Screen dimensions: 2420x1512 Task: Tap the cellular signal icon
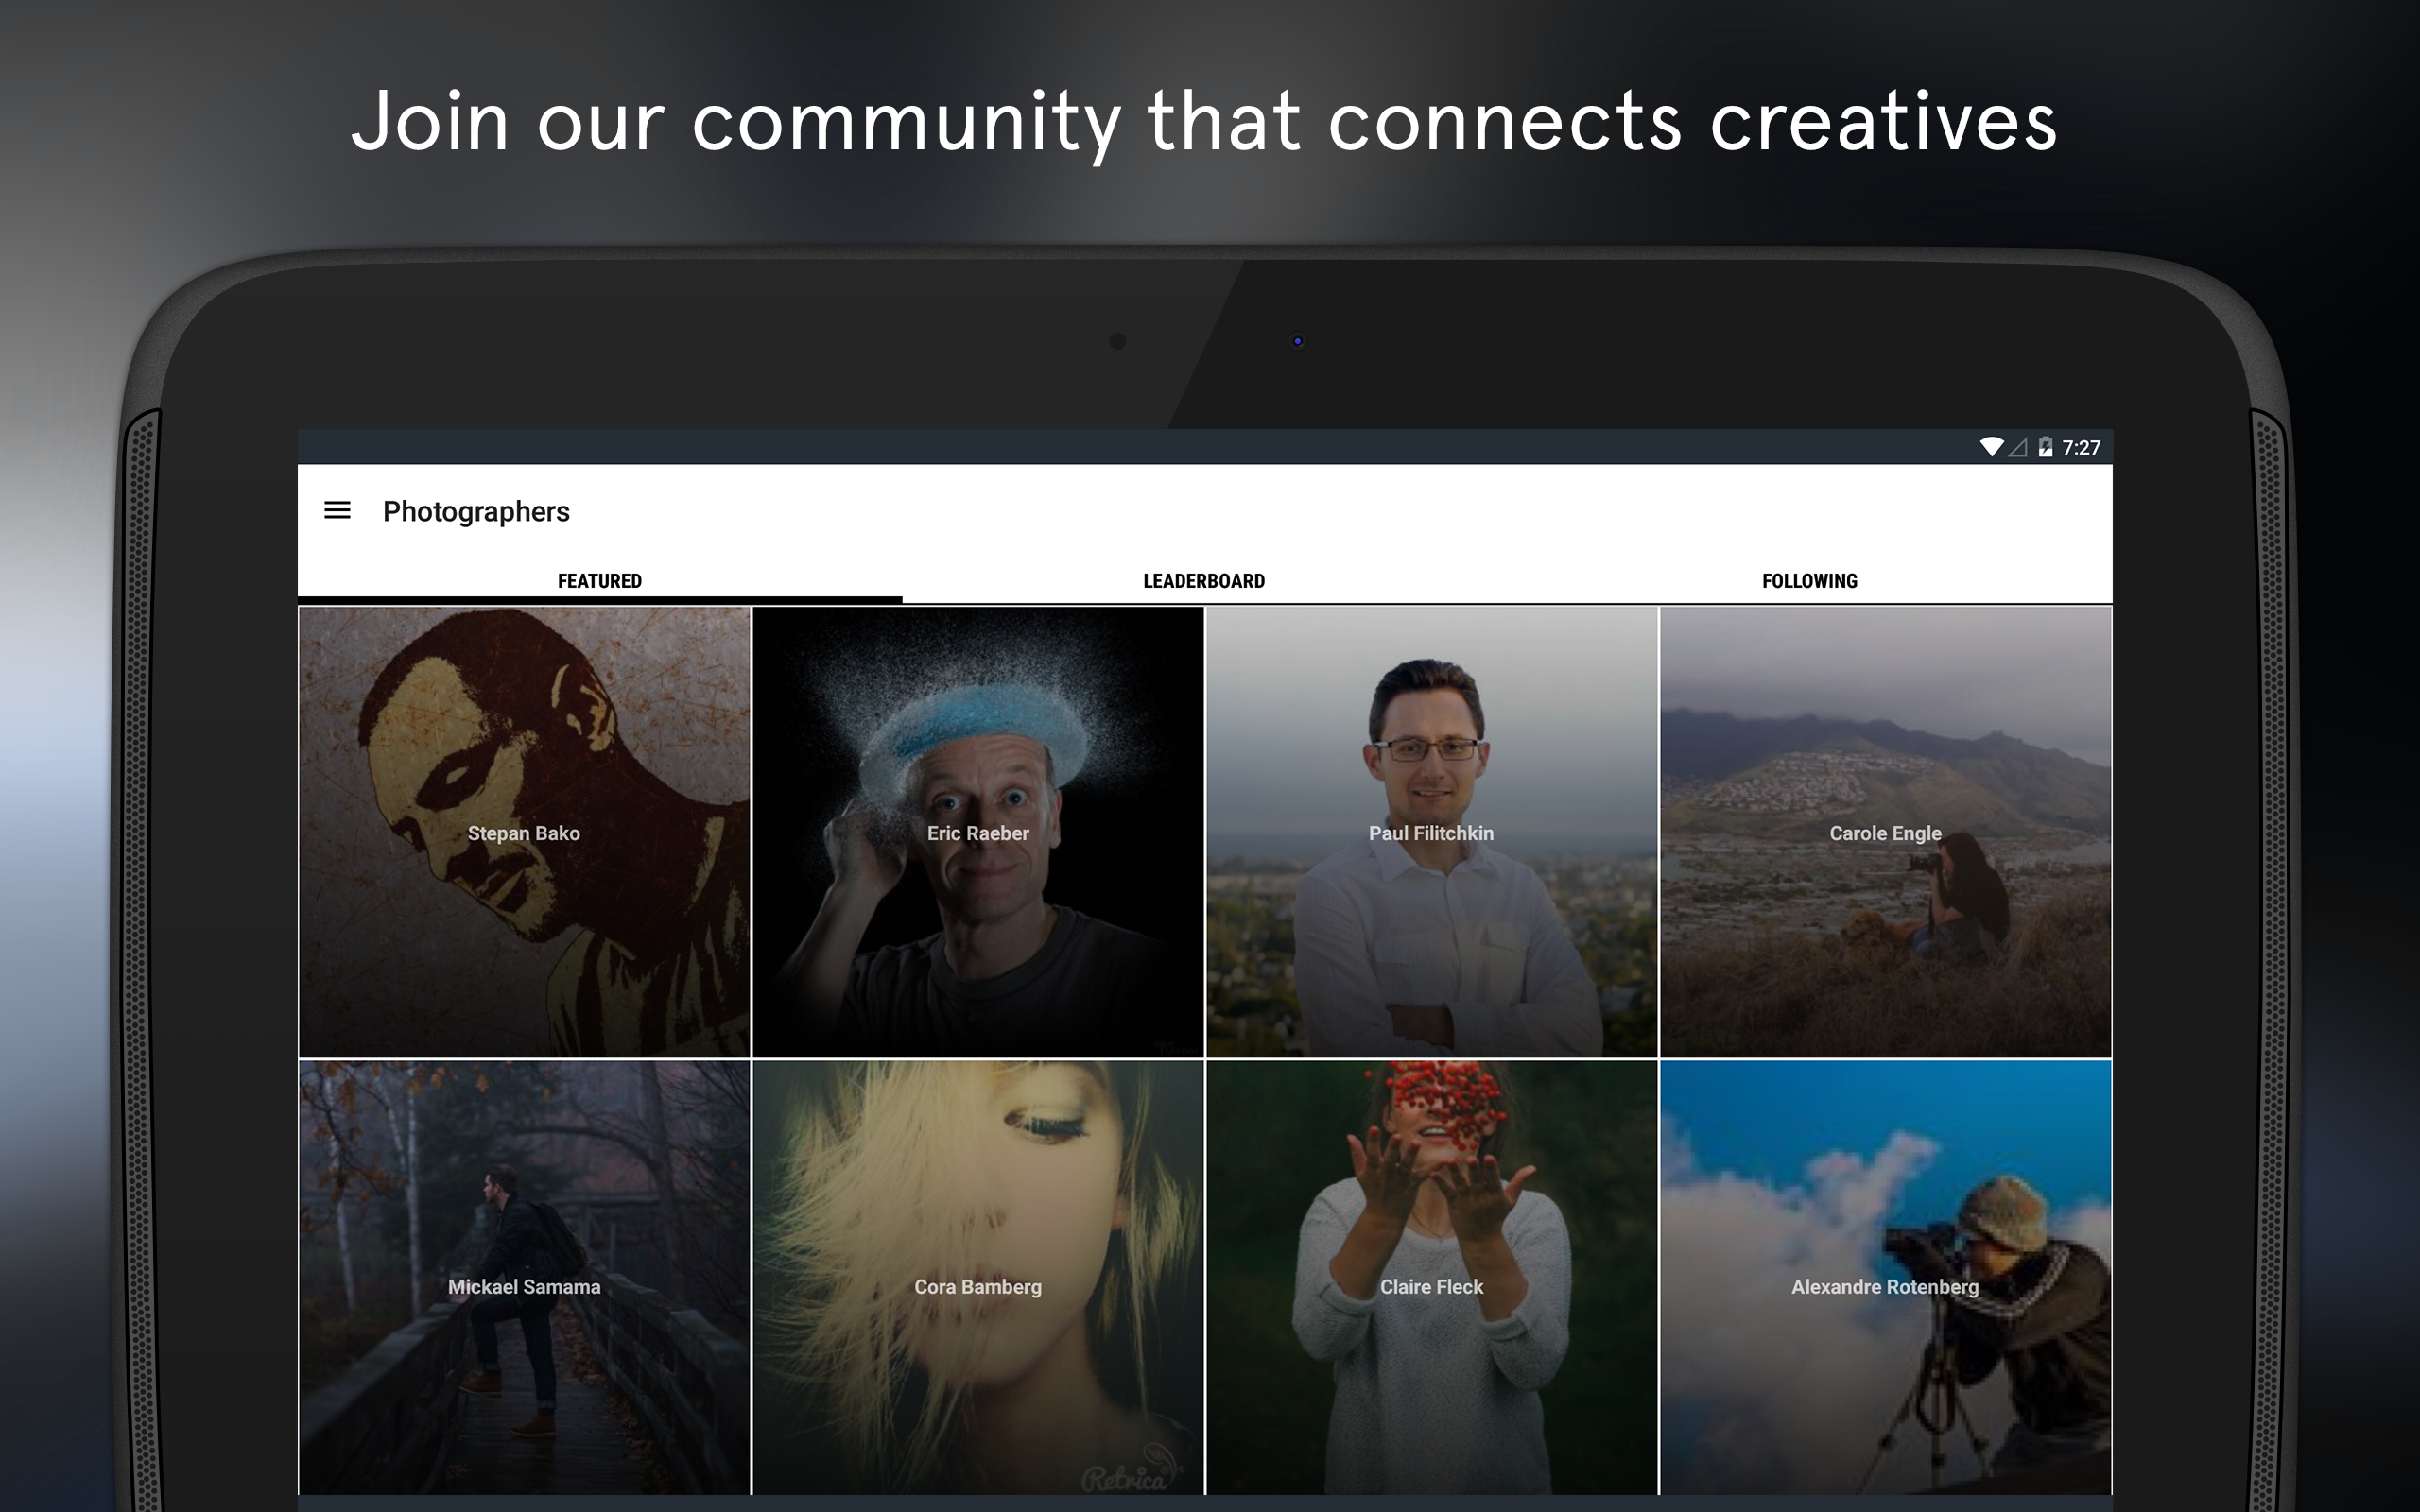click(x=2019, y=447)
